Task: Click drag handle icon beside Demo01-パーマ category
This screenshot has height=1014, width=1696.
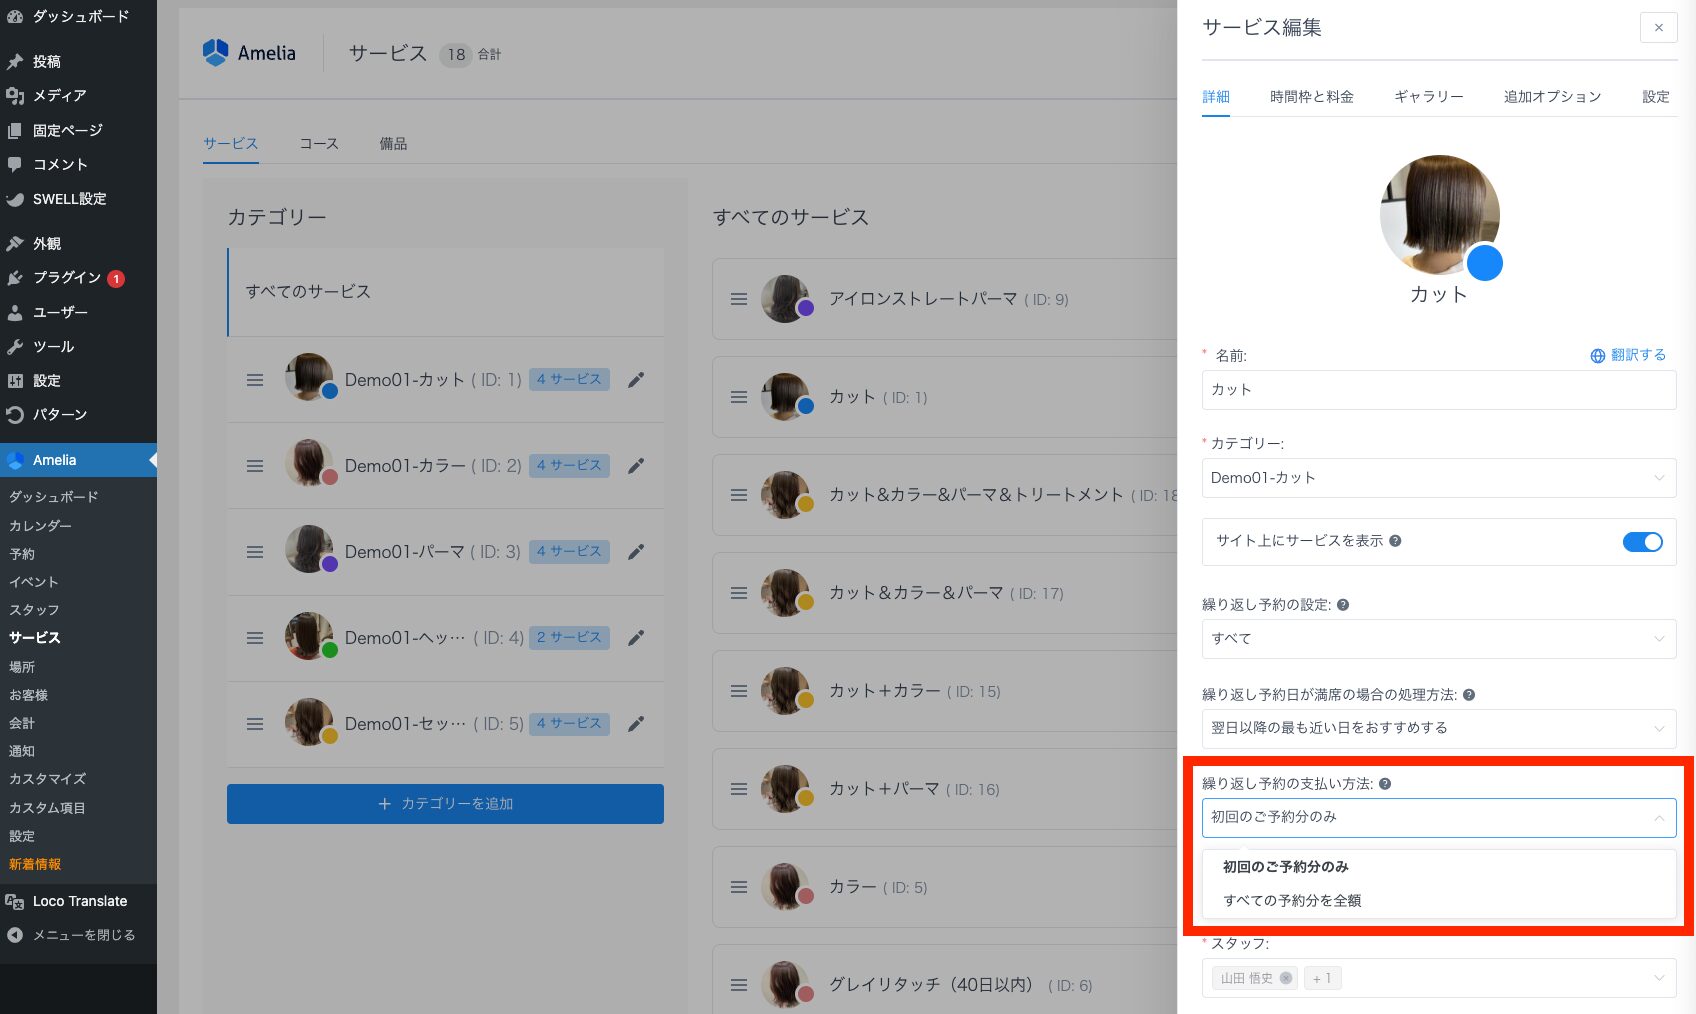Action: (255, 552)
